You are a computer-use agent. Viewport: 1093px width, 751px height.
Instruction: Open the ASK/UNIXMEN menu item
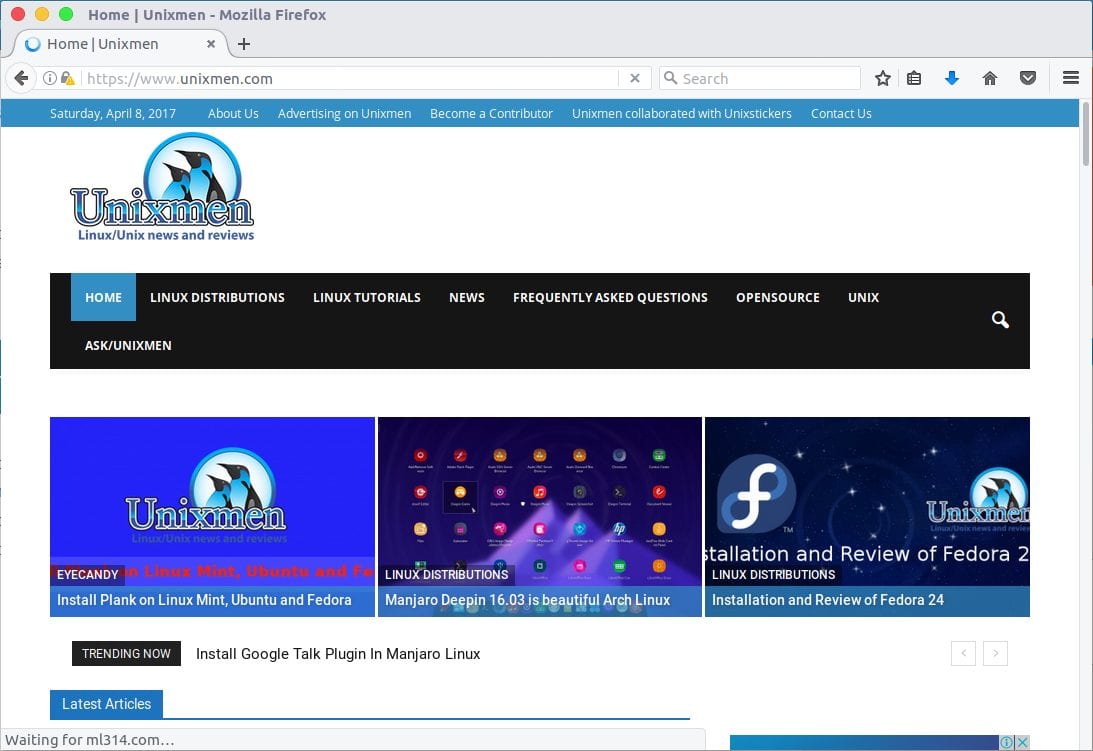pos(128,345)
